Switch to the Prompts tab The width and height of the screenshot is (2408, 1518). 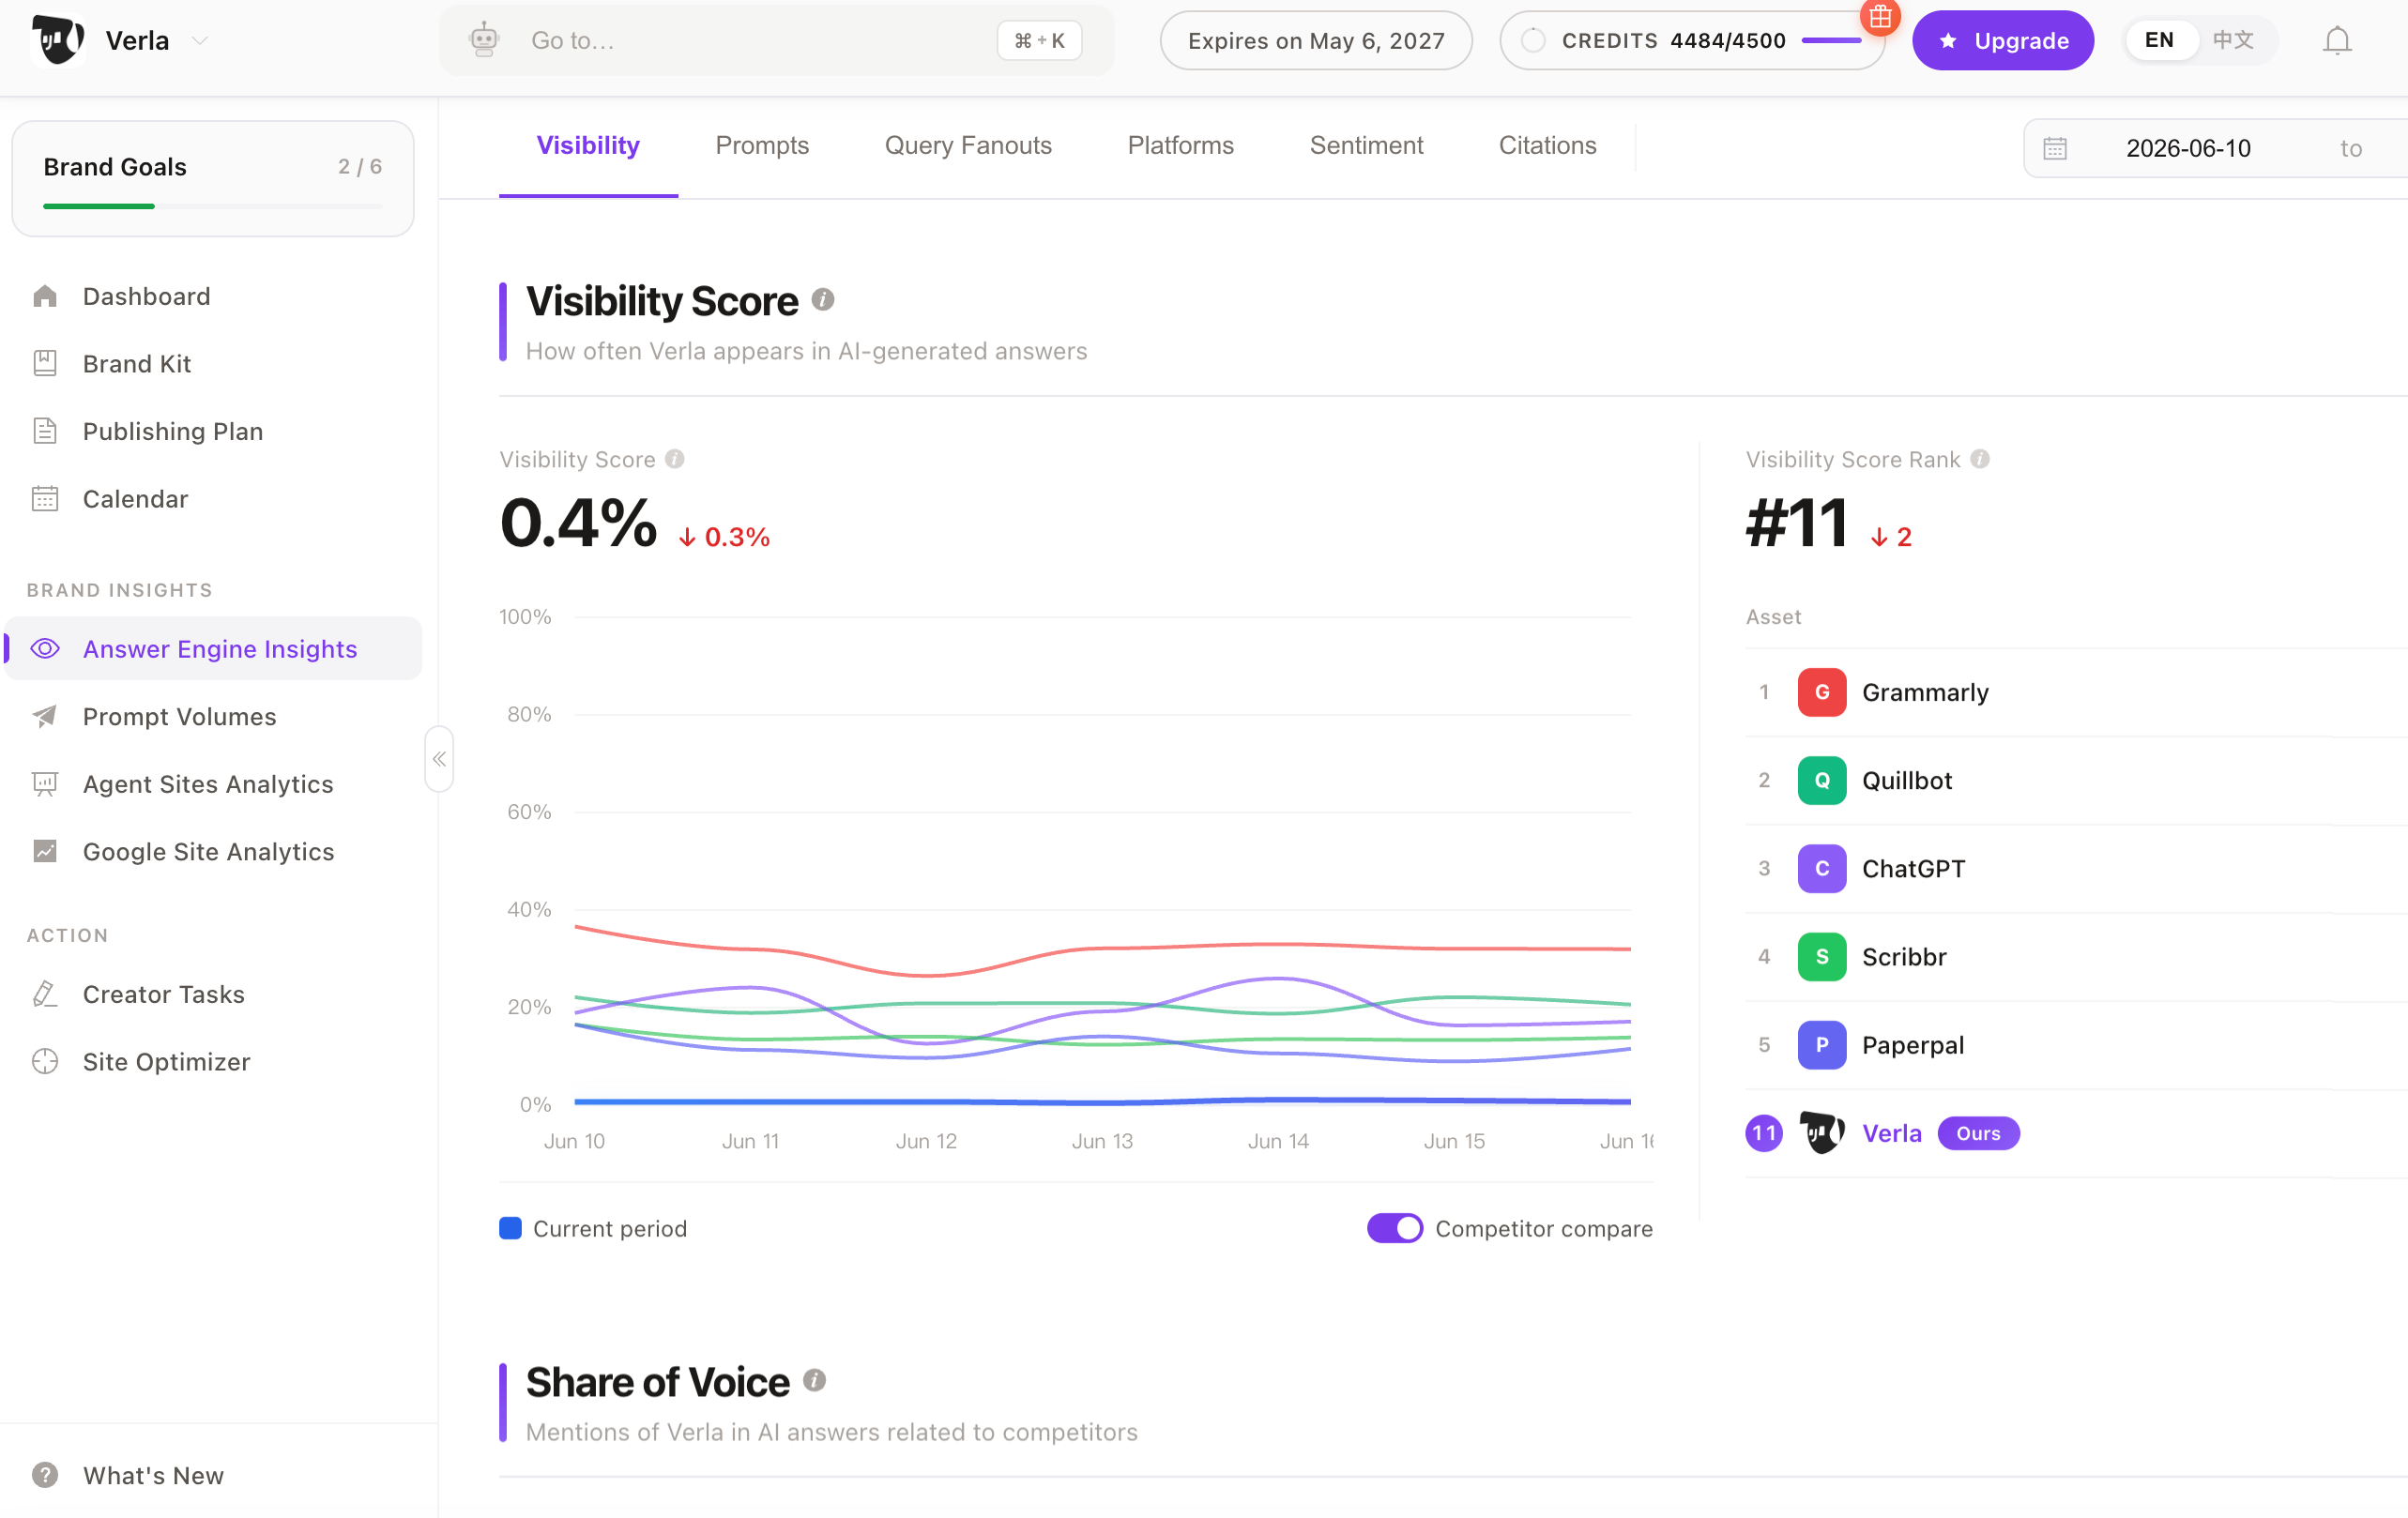click(x=762, y=145)
